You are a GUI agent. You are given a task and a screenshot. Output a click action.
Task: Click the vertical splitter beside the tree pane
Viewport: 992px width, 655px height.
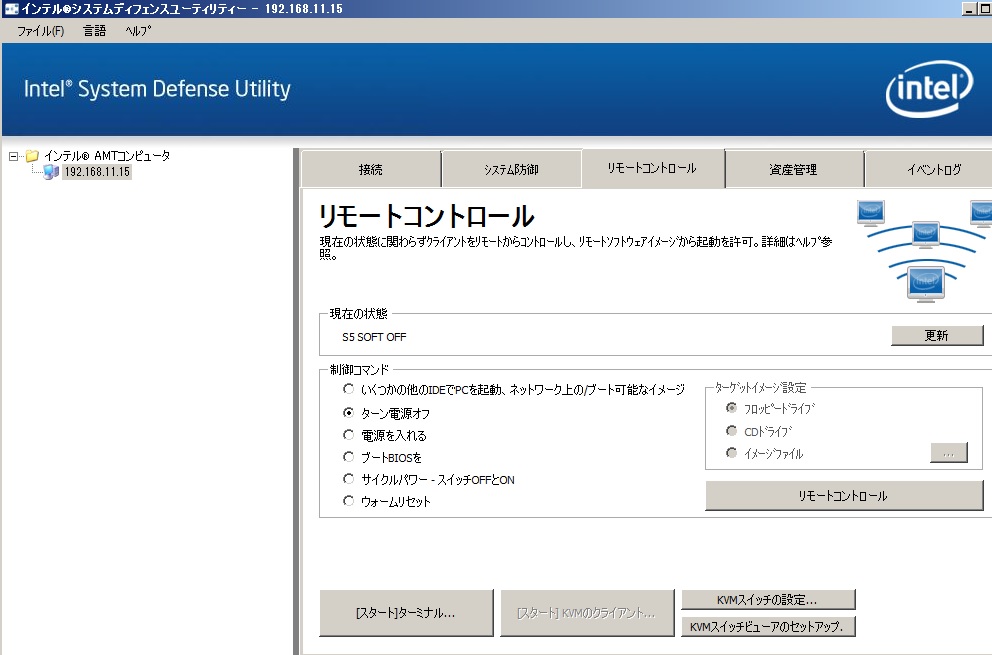coord(297,401)
